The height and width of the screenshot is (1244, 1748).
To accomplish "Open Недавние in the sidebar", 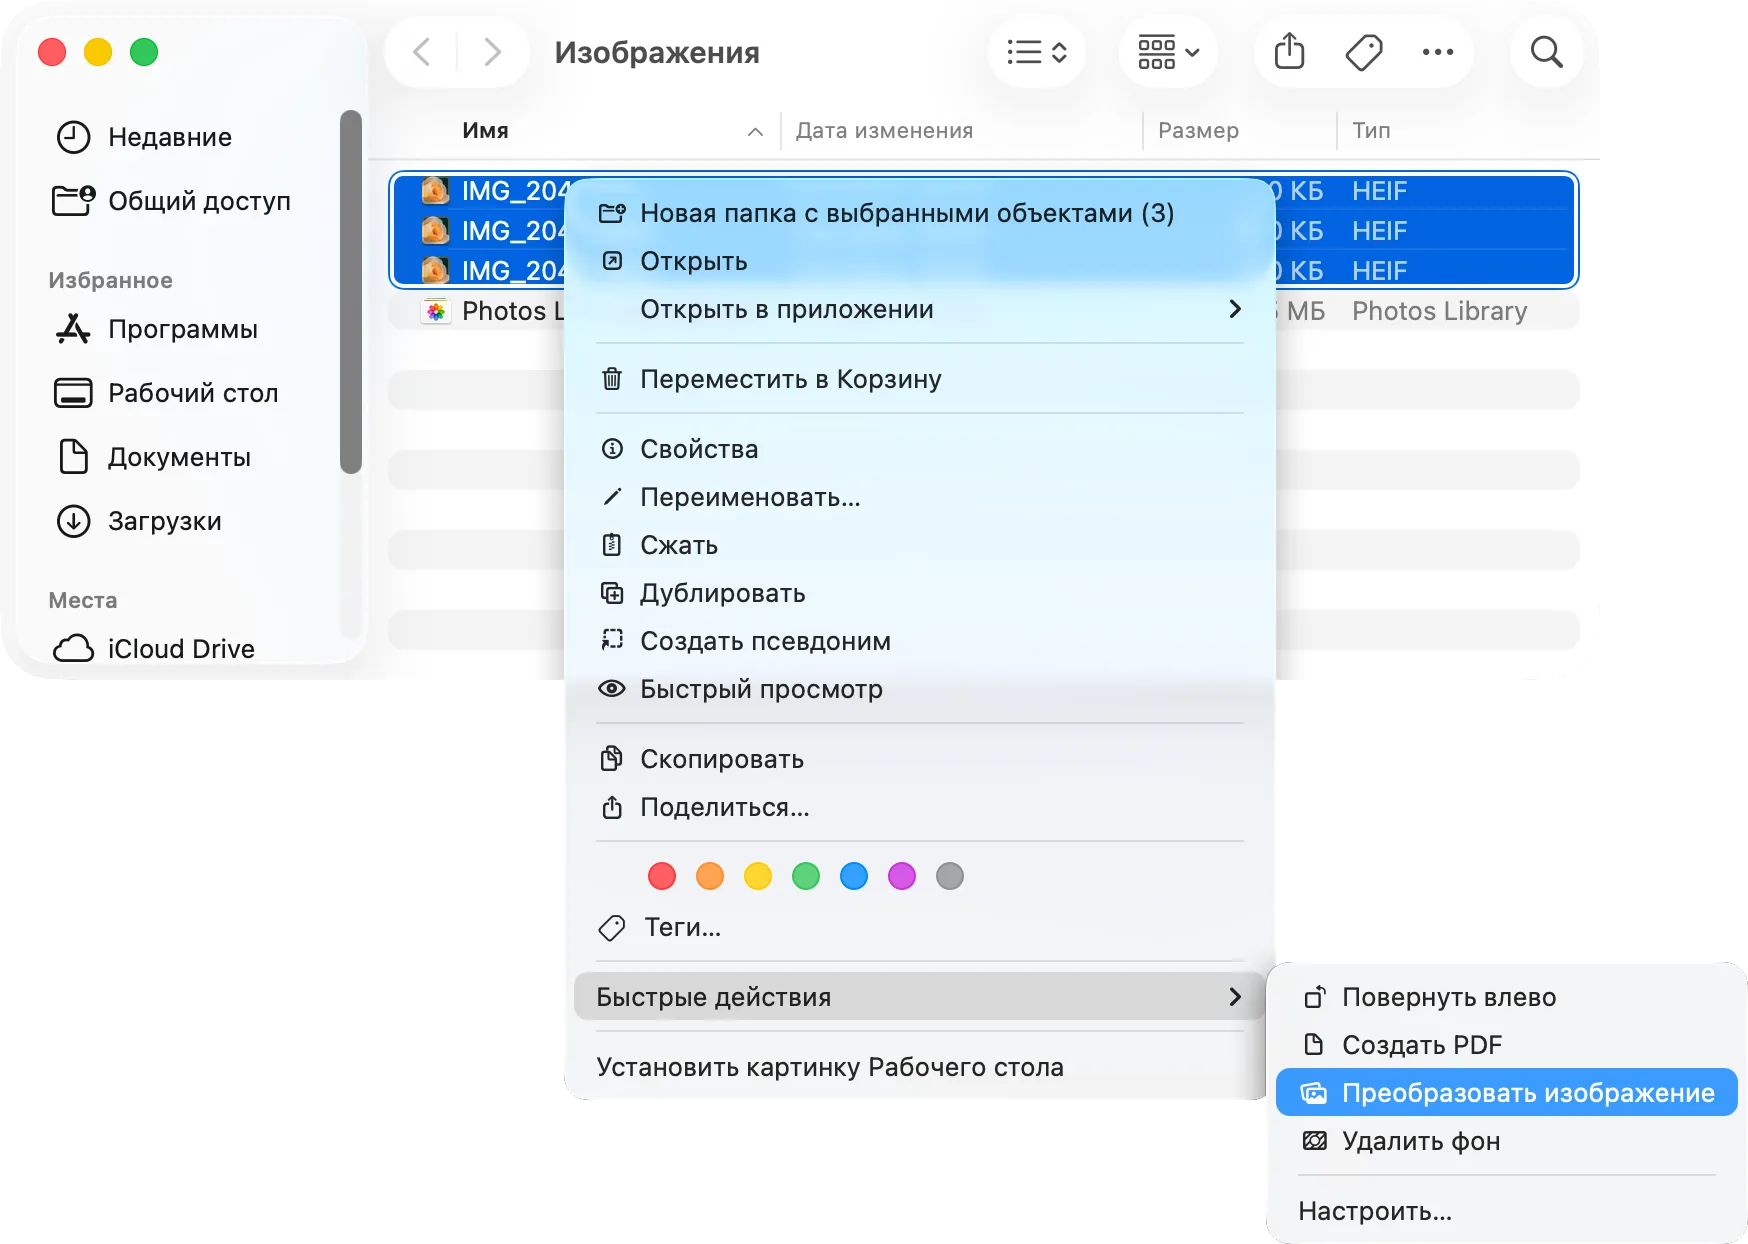I will (170, 137).
